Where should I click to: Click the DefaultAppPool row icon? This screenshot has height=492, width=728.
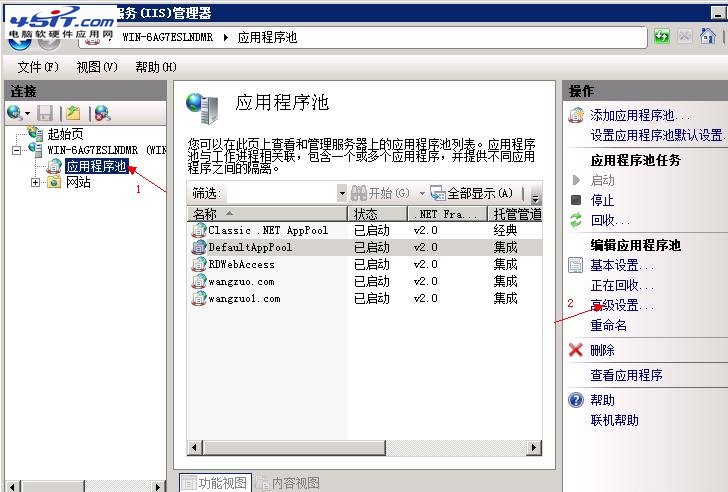(x=199, y=247)
